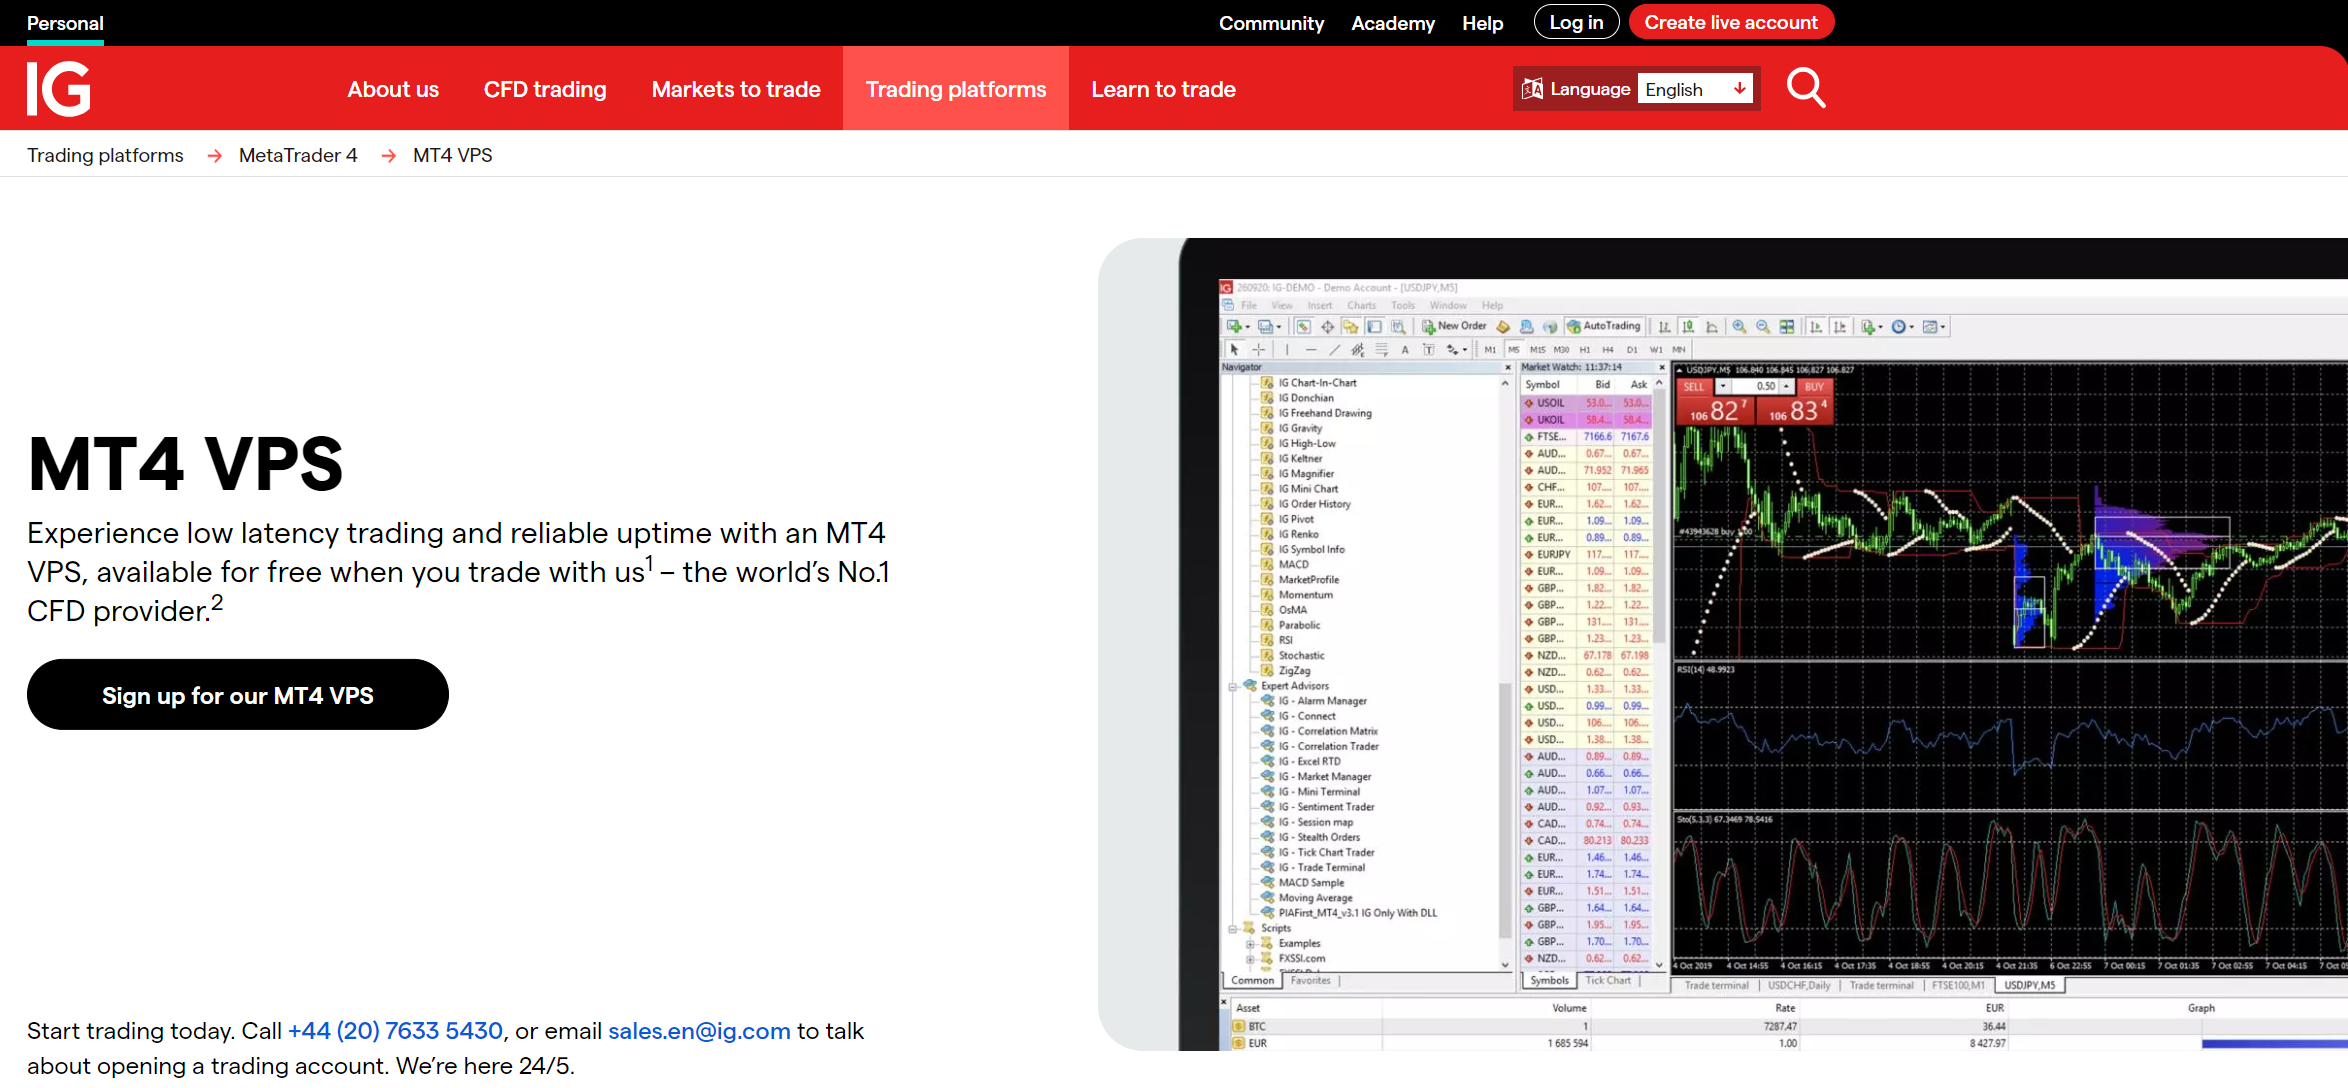The image size is (2348, 1088).
Task: Click the Zoom In magnifier in MT4 toolbar
Action: [x=1739, y=327]
